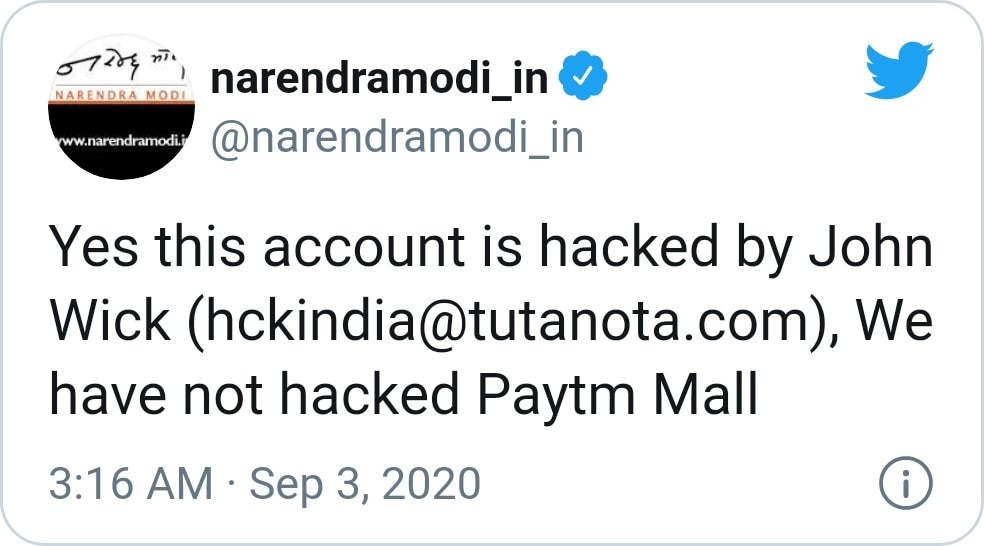The width and height of the screenshot is (984, 546).
Task: Click the 3:16 AM timestamp
Action: 131,485
